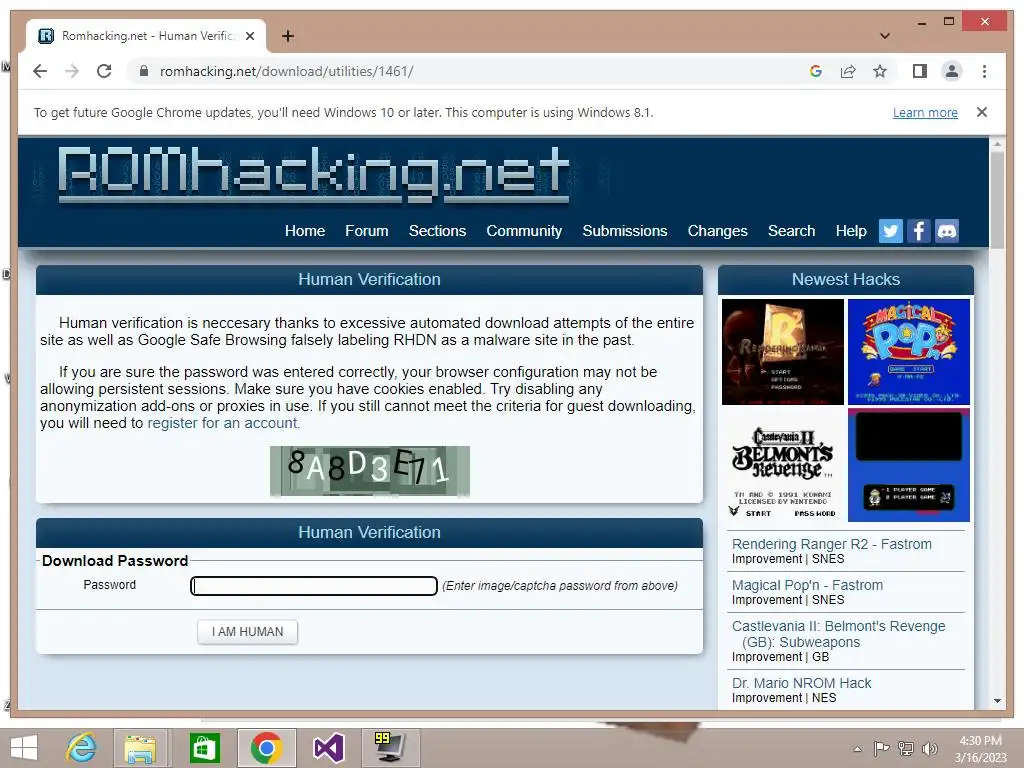The image size is (1024, 768).
Task: Go back using the browser back arrow
Action: (x=40, y=71)
